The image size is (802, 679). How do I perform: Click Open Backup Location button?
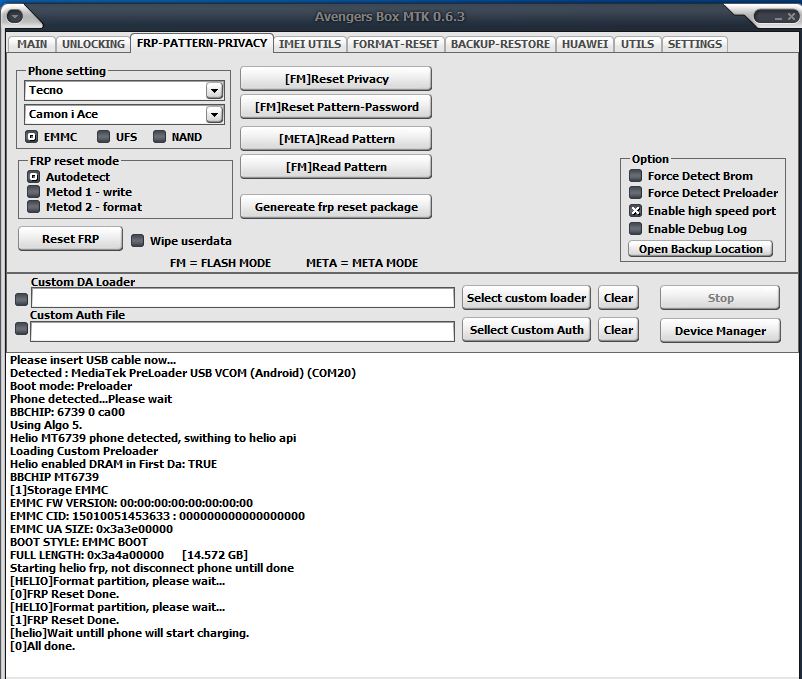pyautogui.click(x=700, y=249)
